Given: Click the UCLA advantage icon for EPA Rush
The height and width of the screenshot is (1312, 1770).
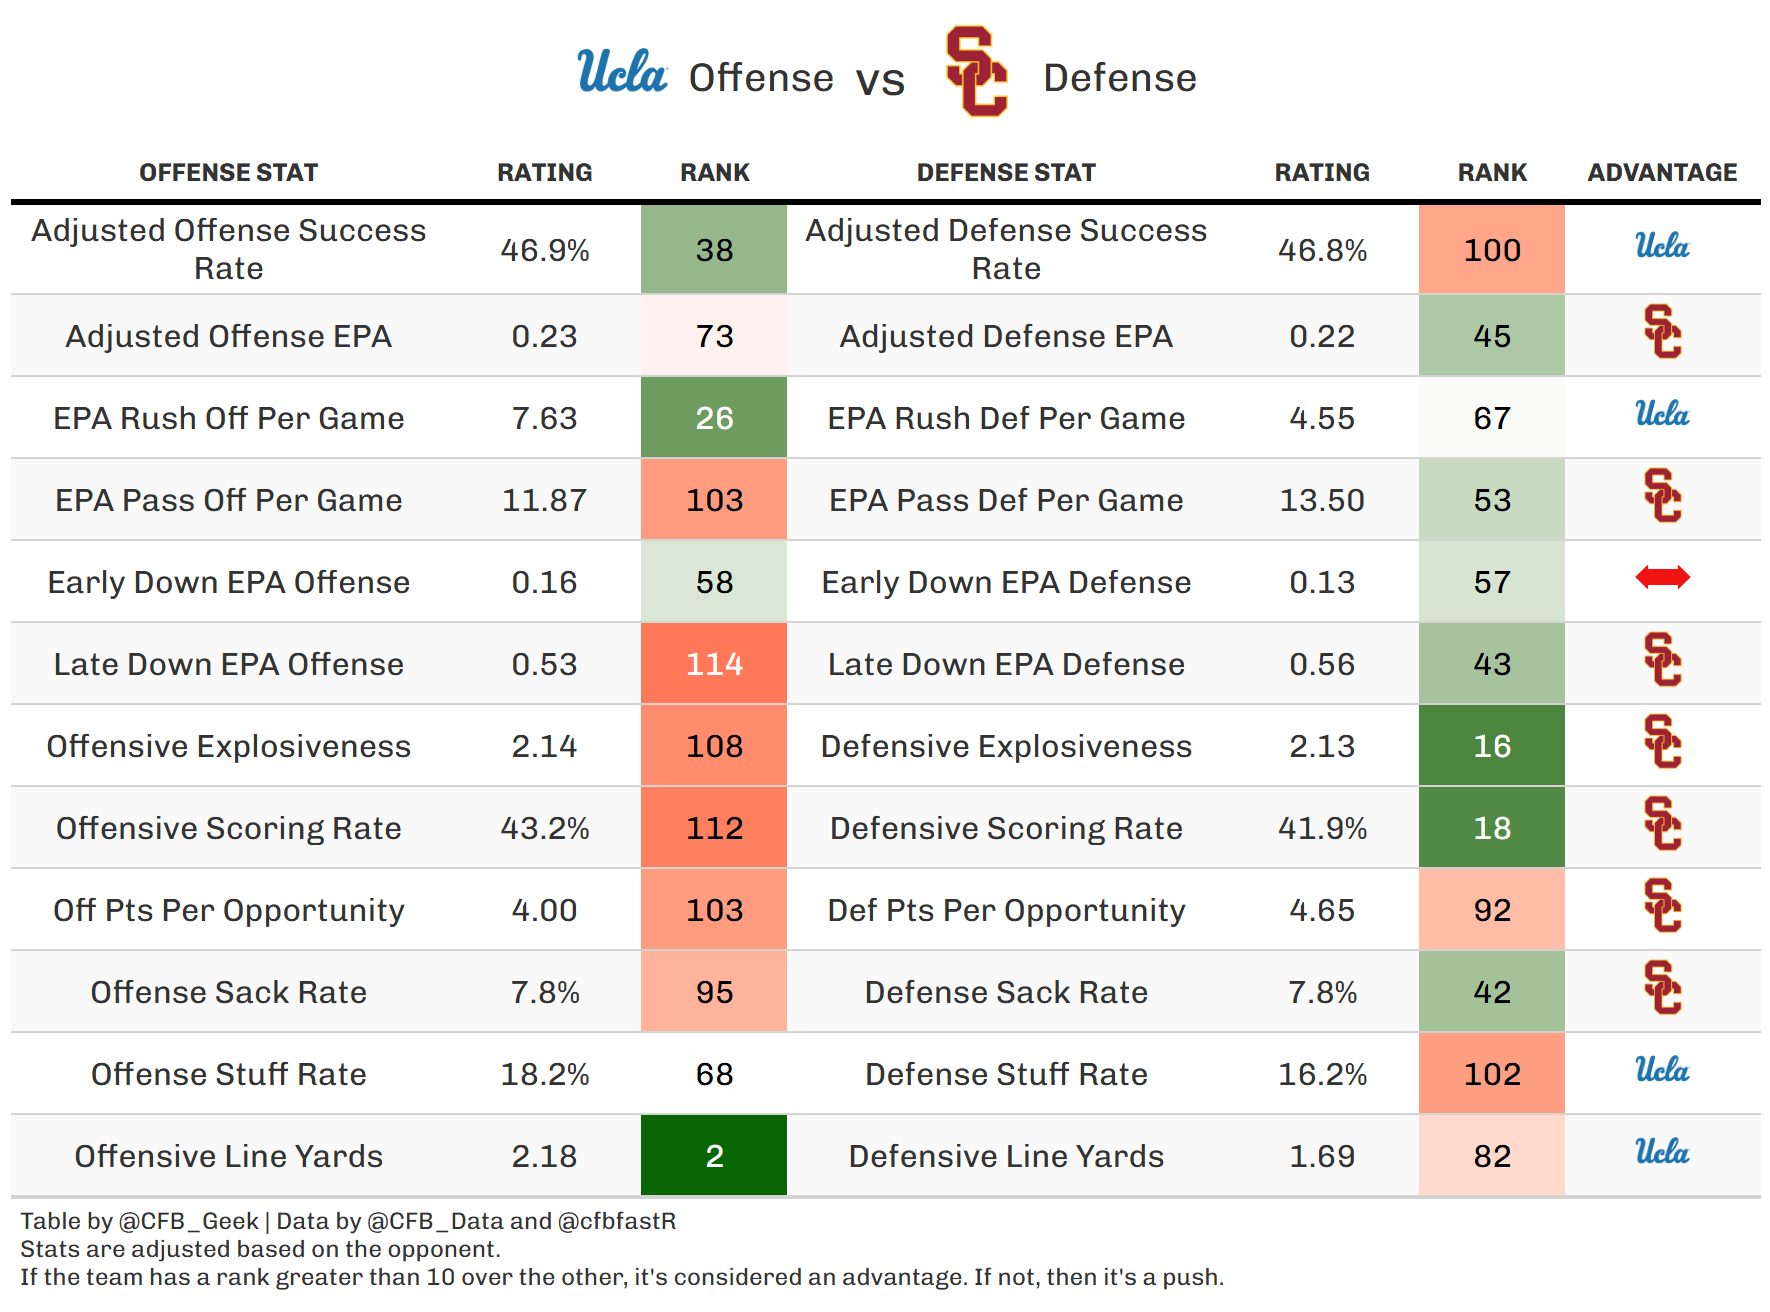Looking at the screenshot, I should click(1661, 414).
